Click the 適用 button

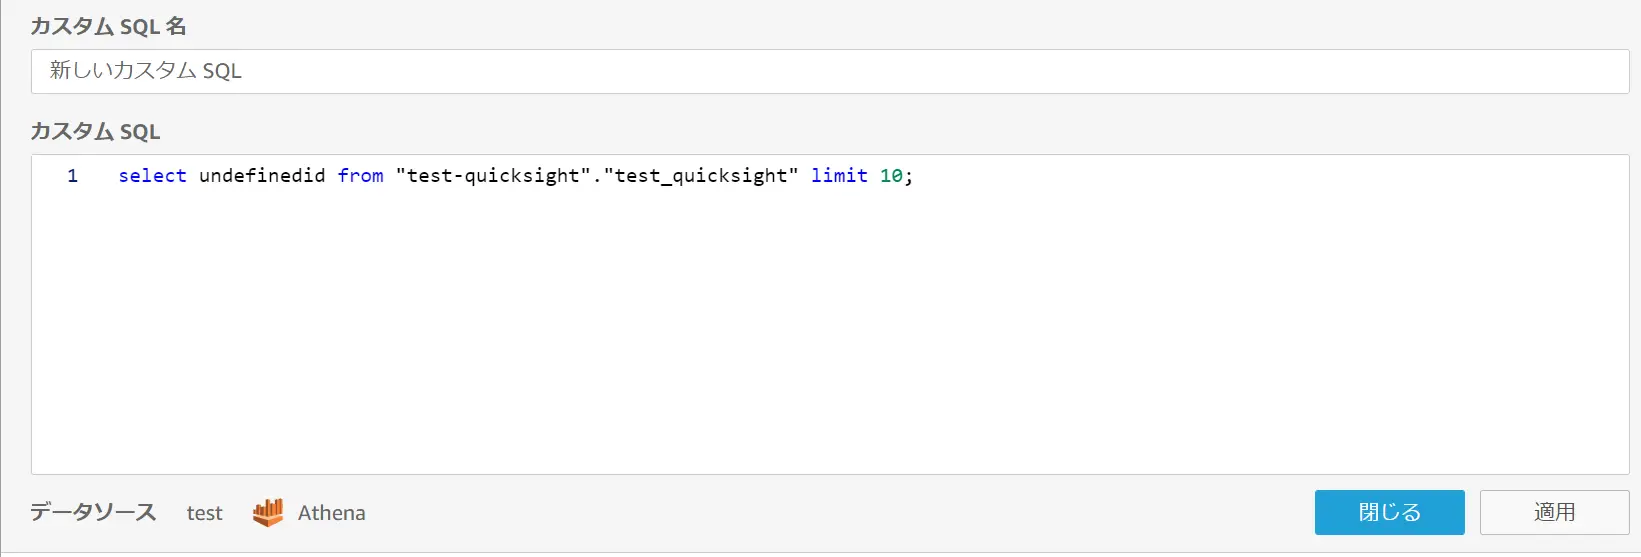1554,512
